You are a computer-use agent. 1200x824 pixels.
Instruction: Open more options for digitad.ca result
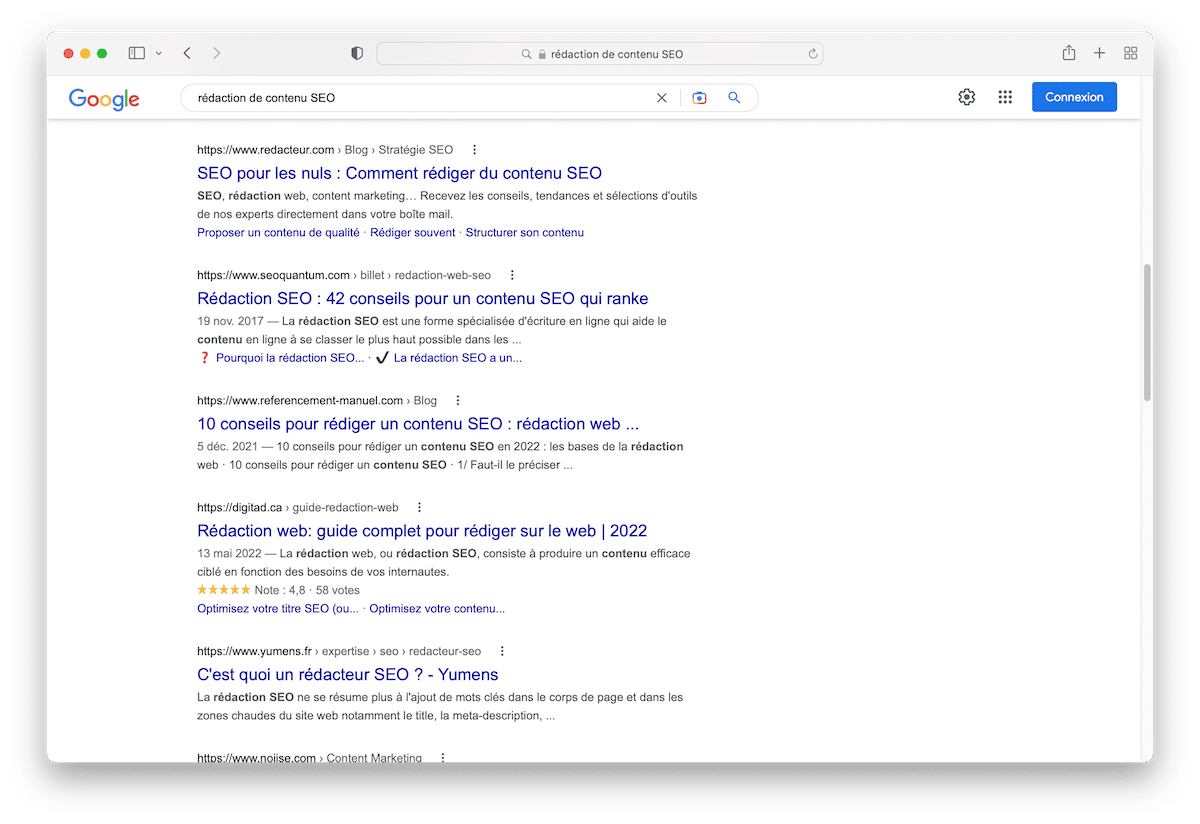[x=419, y=508]
